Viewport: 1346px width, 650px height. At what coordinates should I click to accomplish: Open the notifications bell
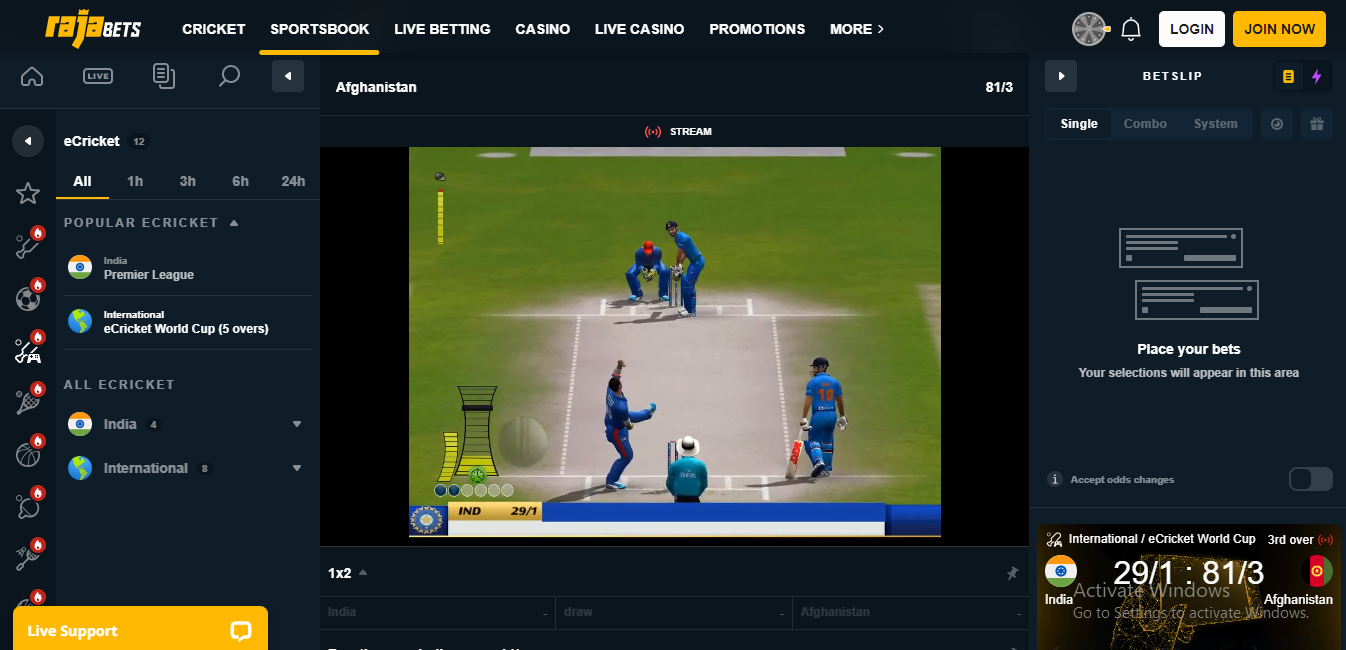pyautogui.click(x=1130, y=29)
